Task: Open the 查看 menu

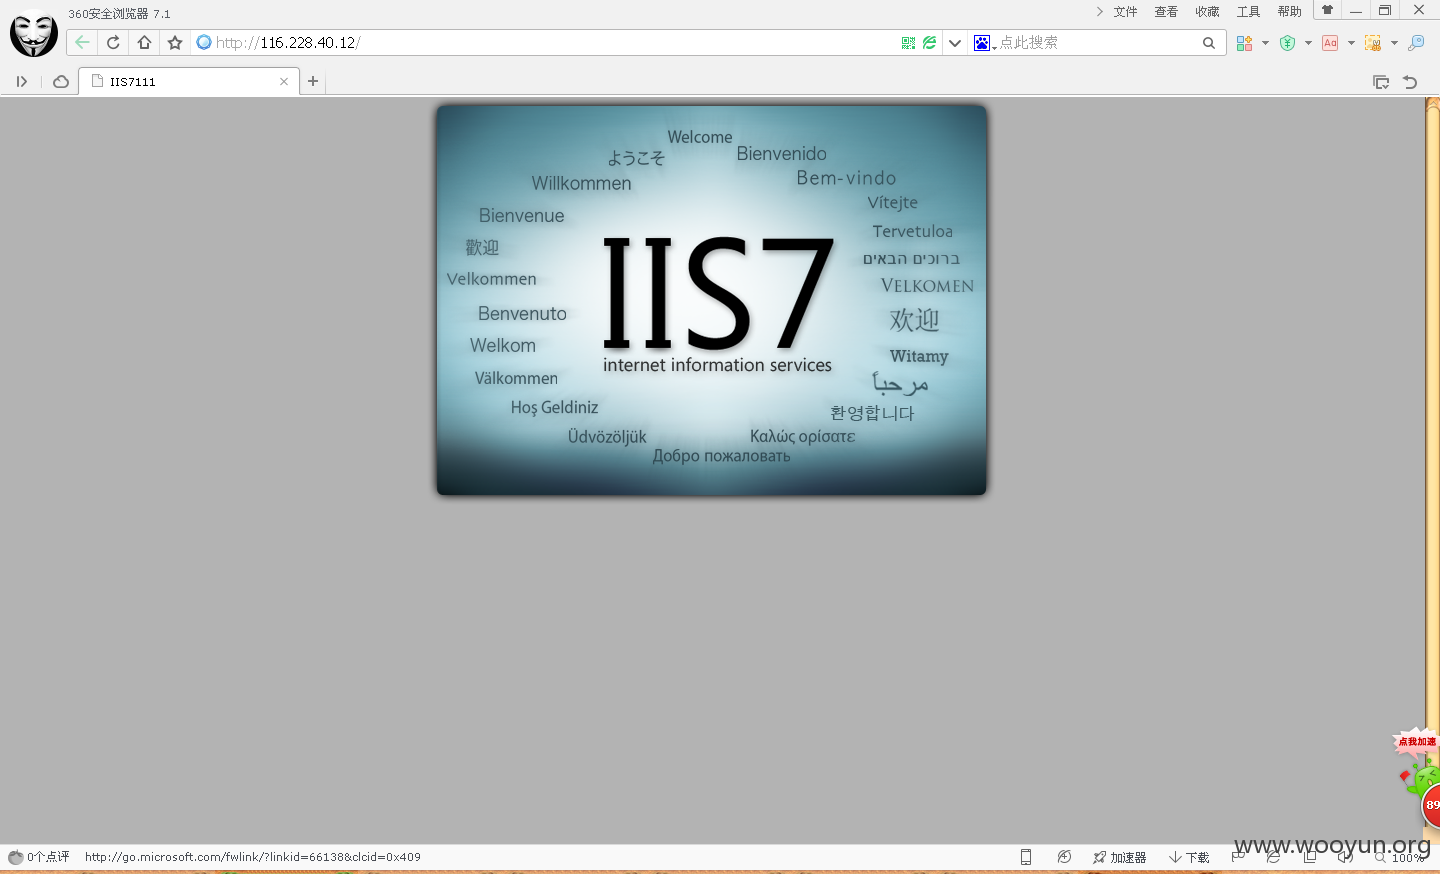Action: [x=1166, y=12]
